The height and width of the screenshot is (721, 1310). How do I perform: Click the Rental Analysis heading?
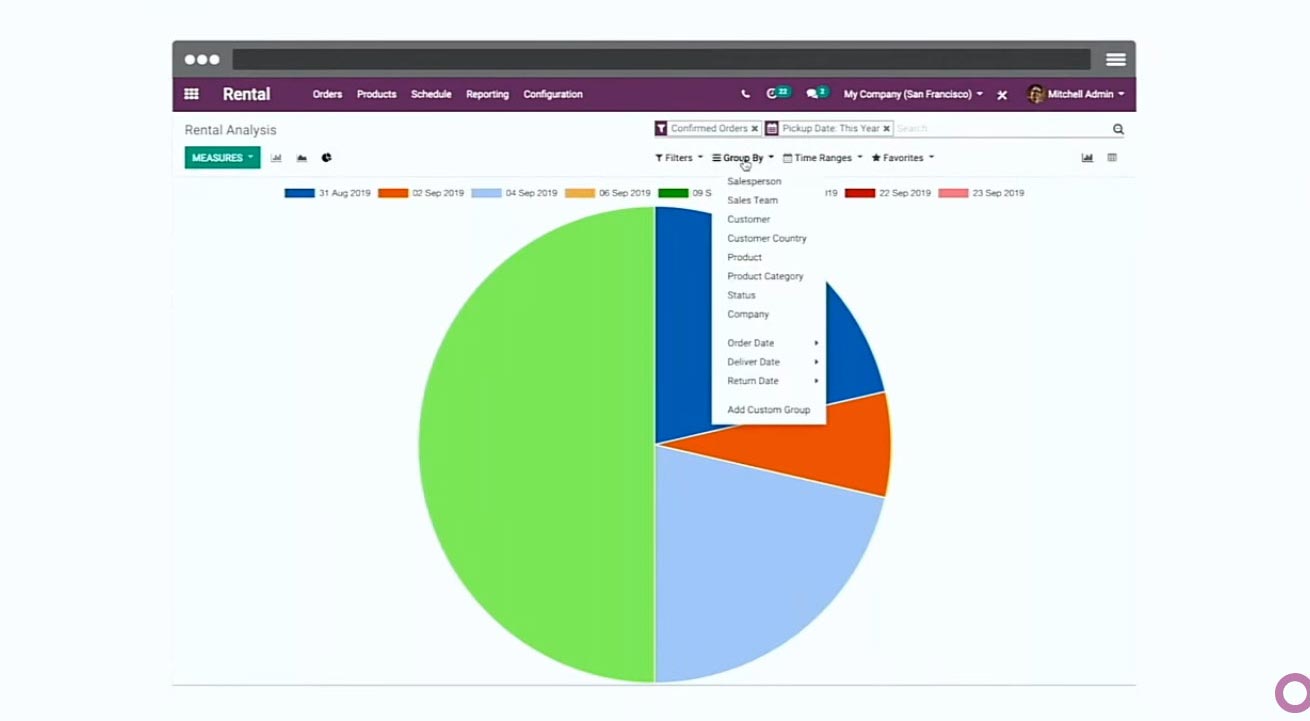pyautogui.click(x=230, y=130)
